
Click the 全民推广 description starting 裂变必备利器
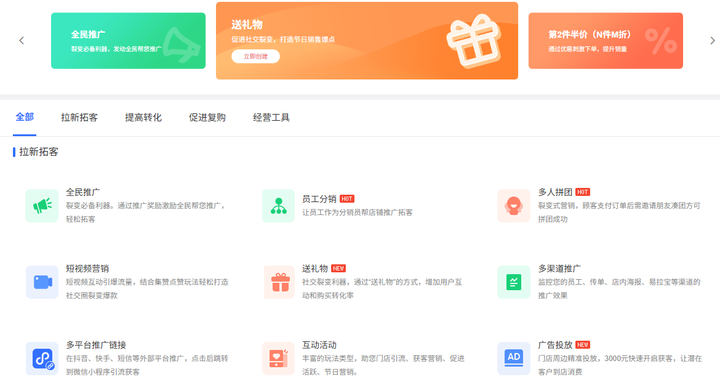(x=146, y=212)
